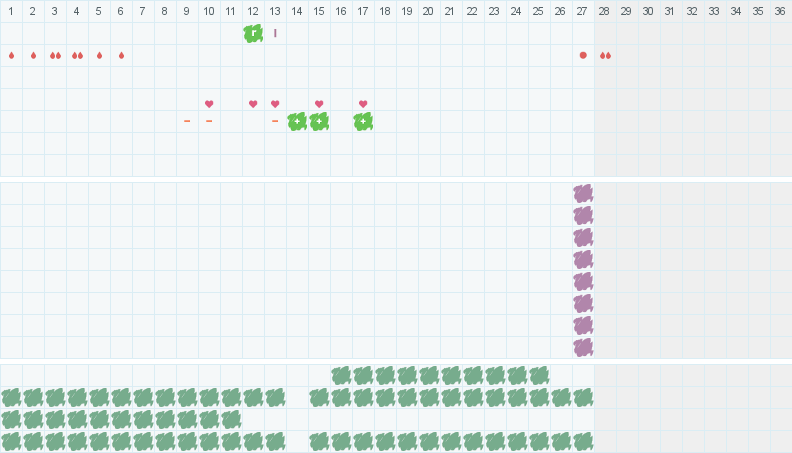
Task: Click the top purple marker in day 27 column
Action: click(583, 193)
